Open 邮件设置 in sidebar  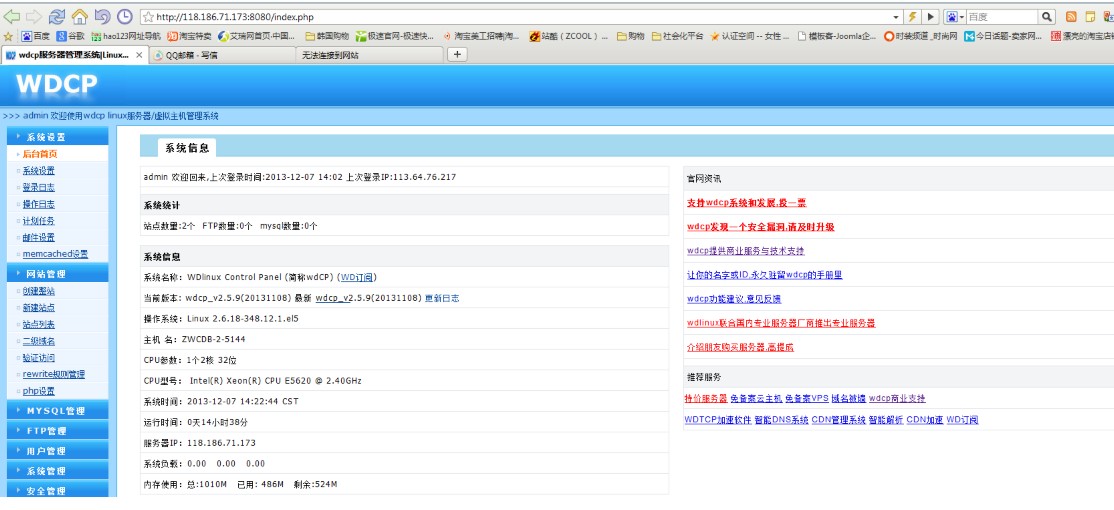tap(38, 237)
